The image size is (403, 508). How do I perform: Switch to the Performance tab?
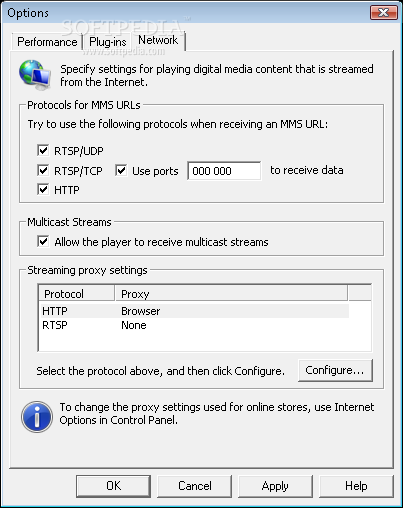[x=47, y=42]
